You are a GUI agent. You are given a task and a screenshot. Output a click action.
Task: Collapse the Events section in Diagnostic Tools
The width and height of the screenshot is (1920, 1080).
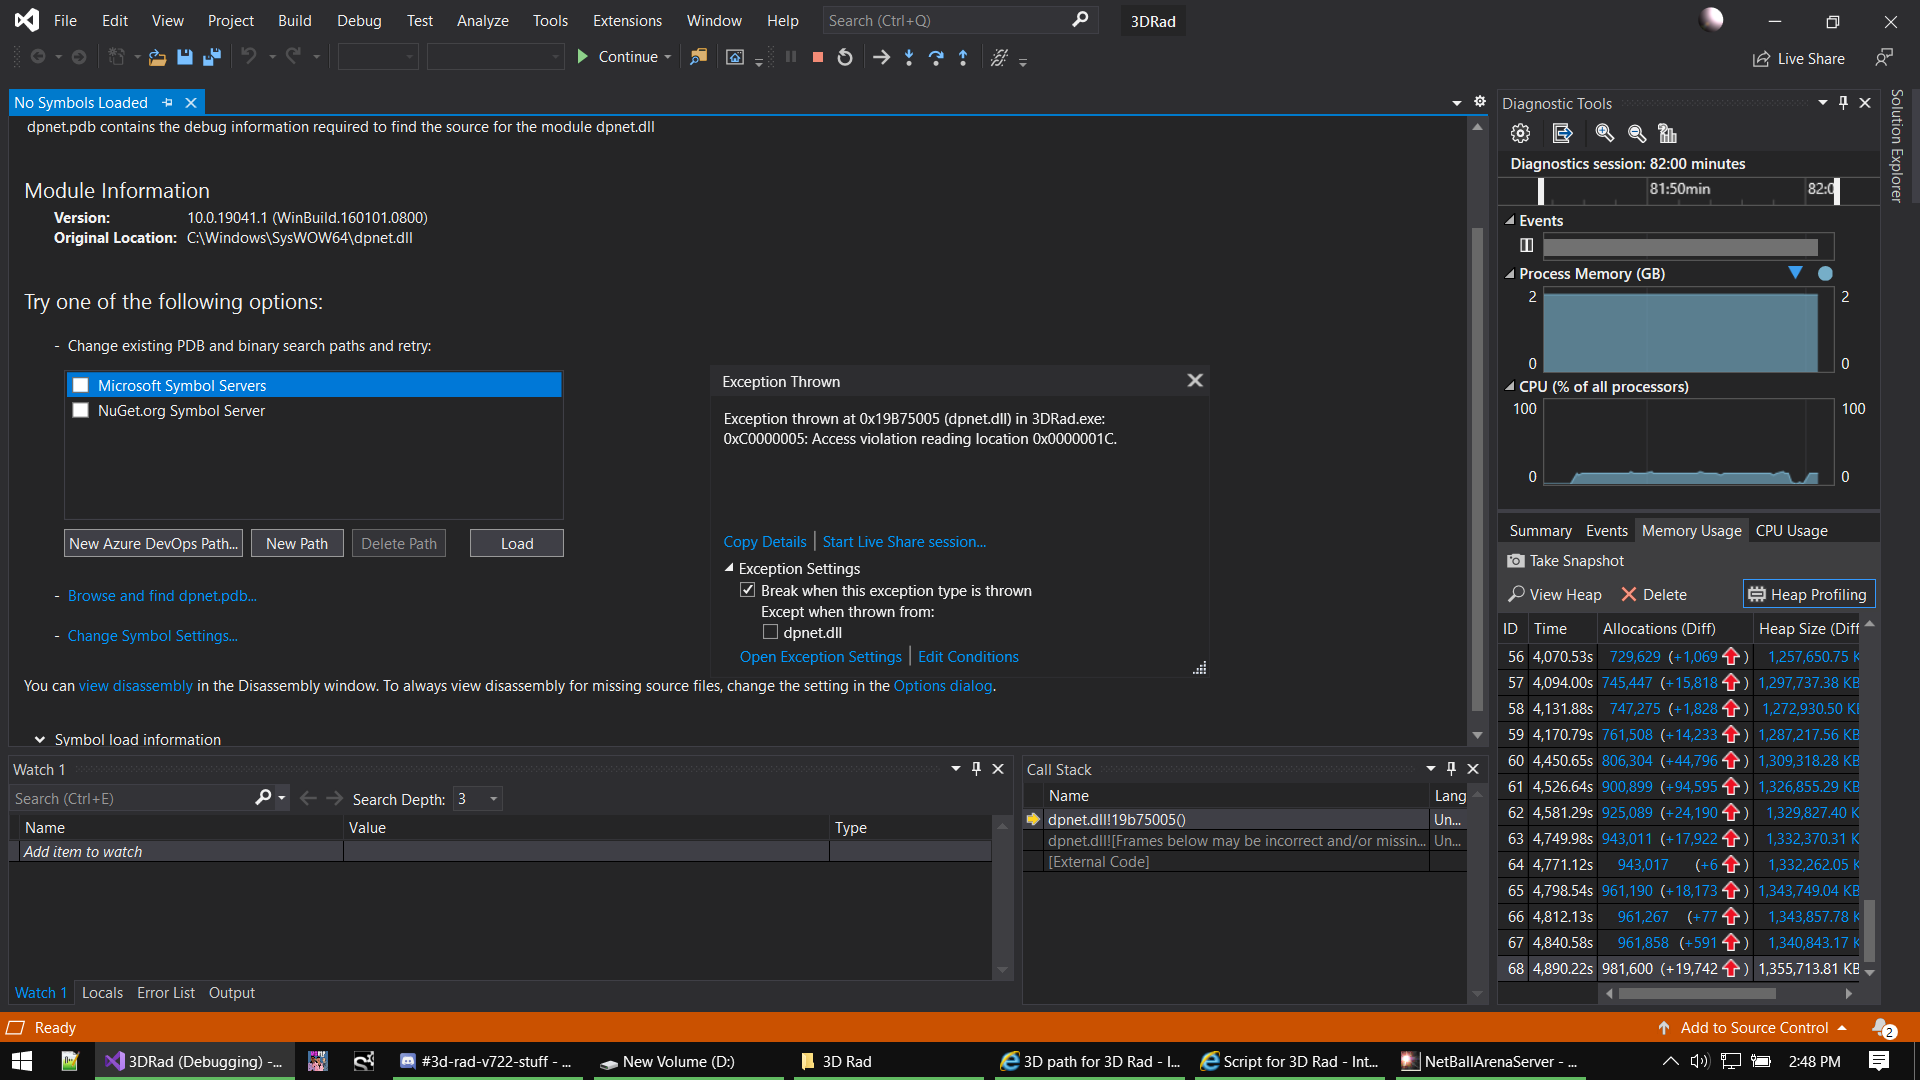coord(1510,221)
